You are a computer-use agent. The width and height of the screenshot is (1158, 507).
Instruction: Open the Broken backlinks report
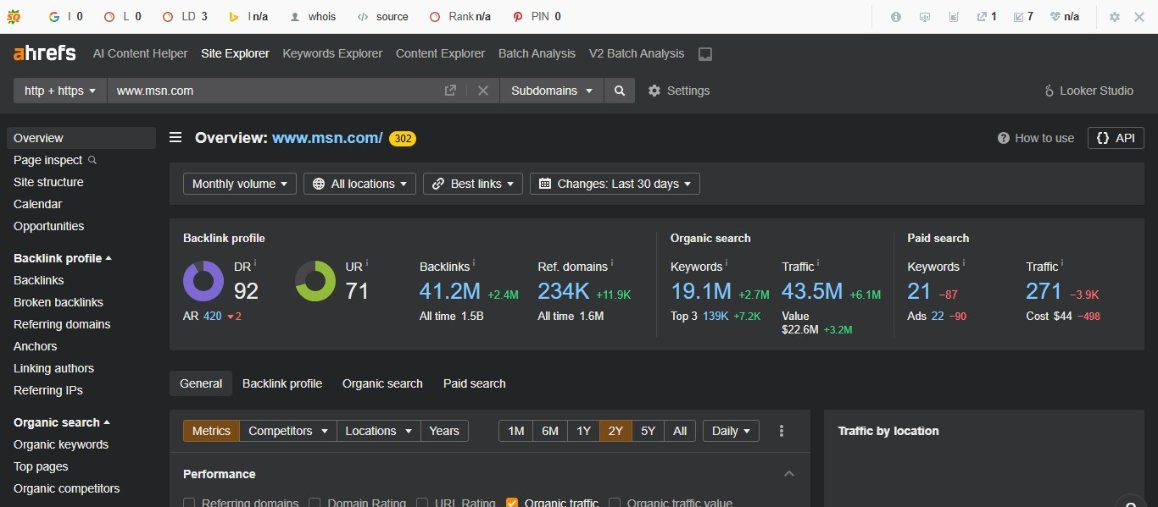point(58,303)
